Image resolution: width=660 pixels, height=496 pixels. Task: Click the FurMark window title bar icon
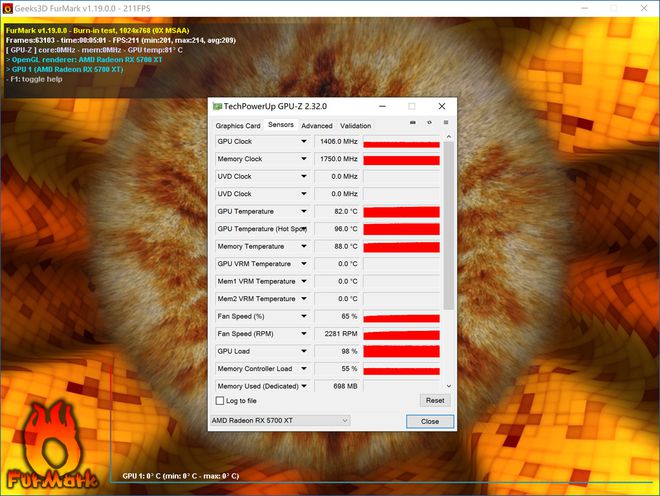point(7,6)
